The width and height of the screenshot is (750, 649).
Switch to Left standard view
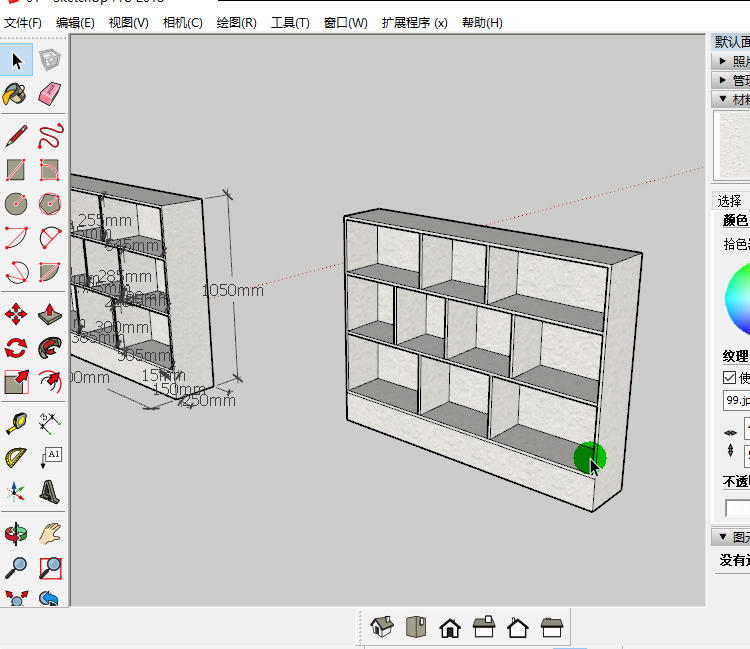(551, 627)
